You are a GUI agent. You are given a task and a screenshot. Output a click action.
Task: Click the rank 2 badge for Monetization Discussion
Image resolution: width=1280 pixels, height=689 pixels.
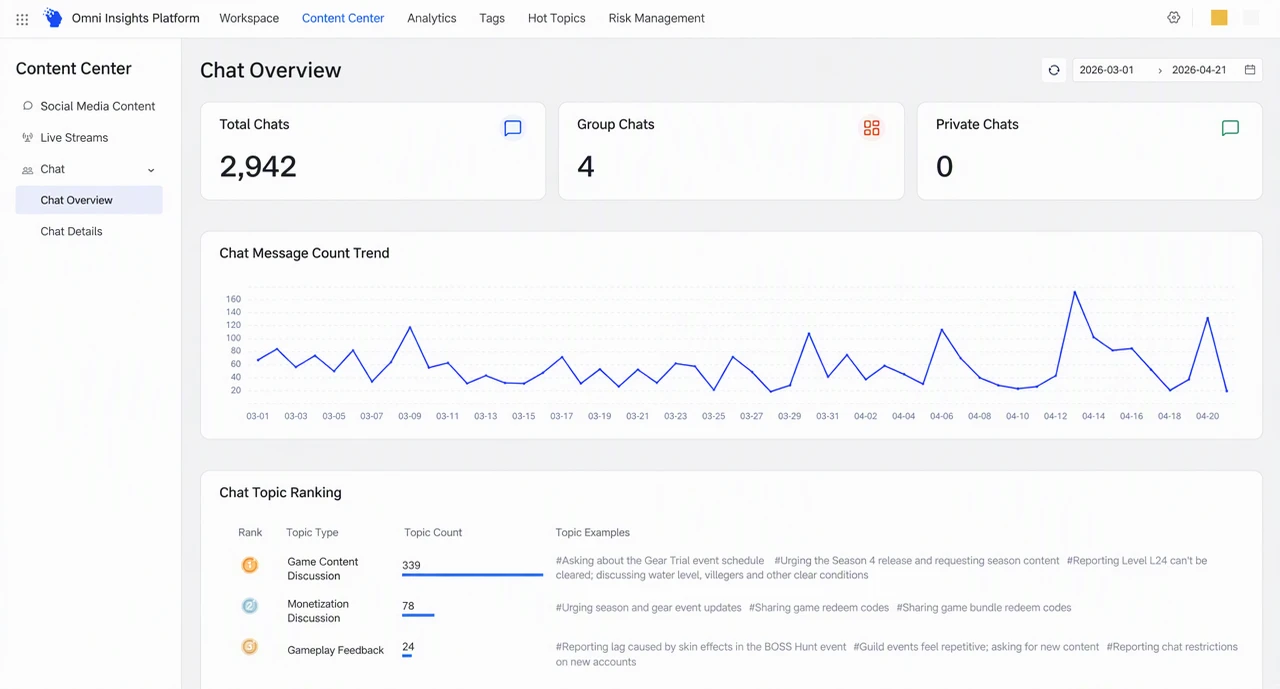point(250,606)
